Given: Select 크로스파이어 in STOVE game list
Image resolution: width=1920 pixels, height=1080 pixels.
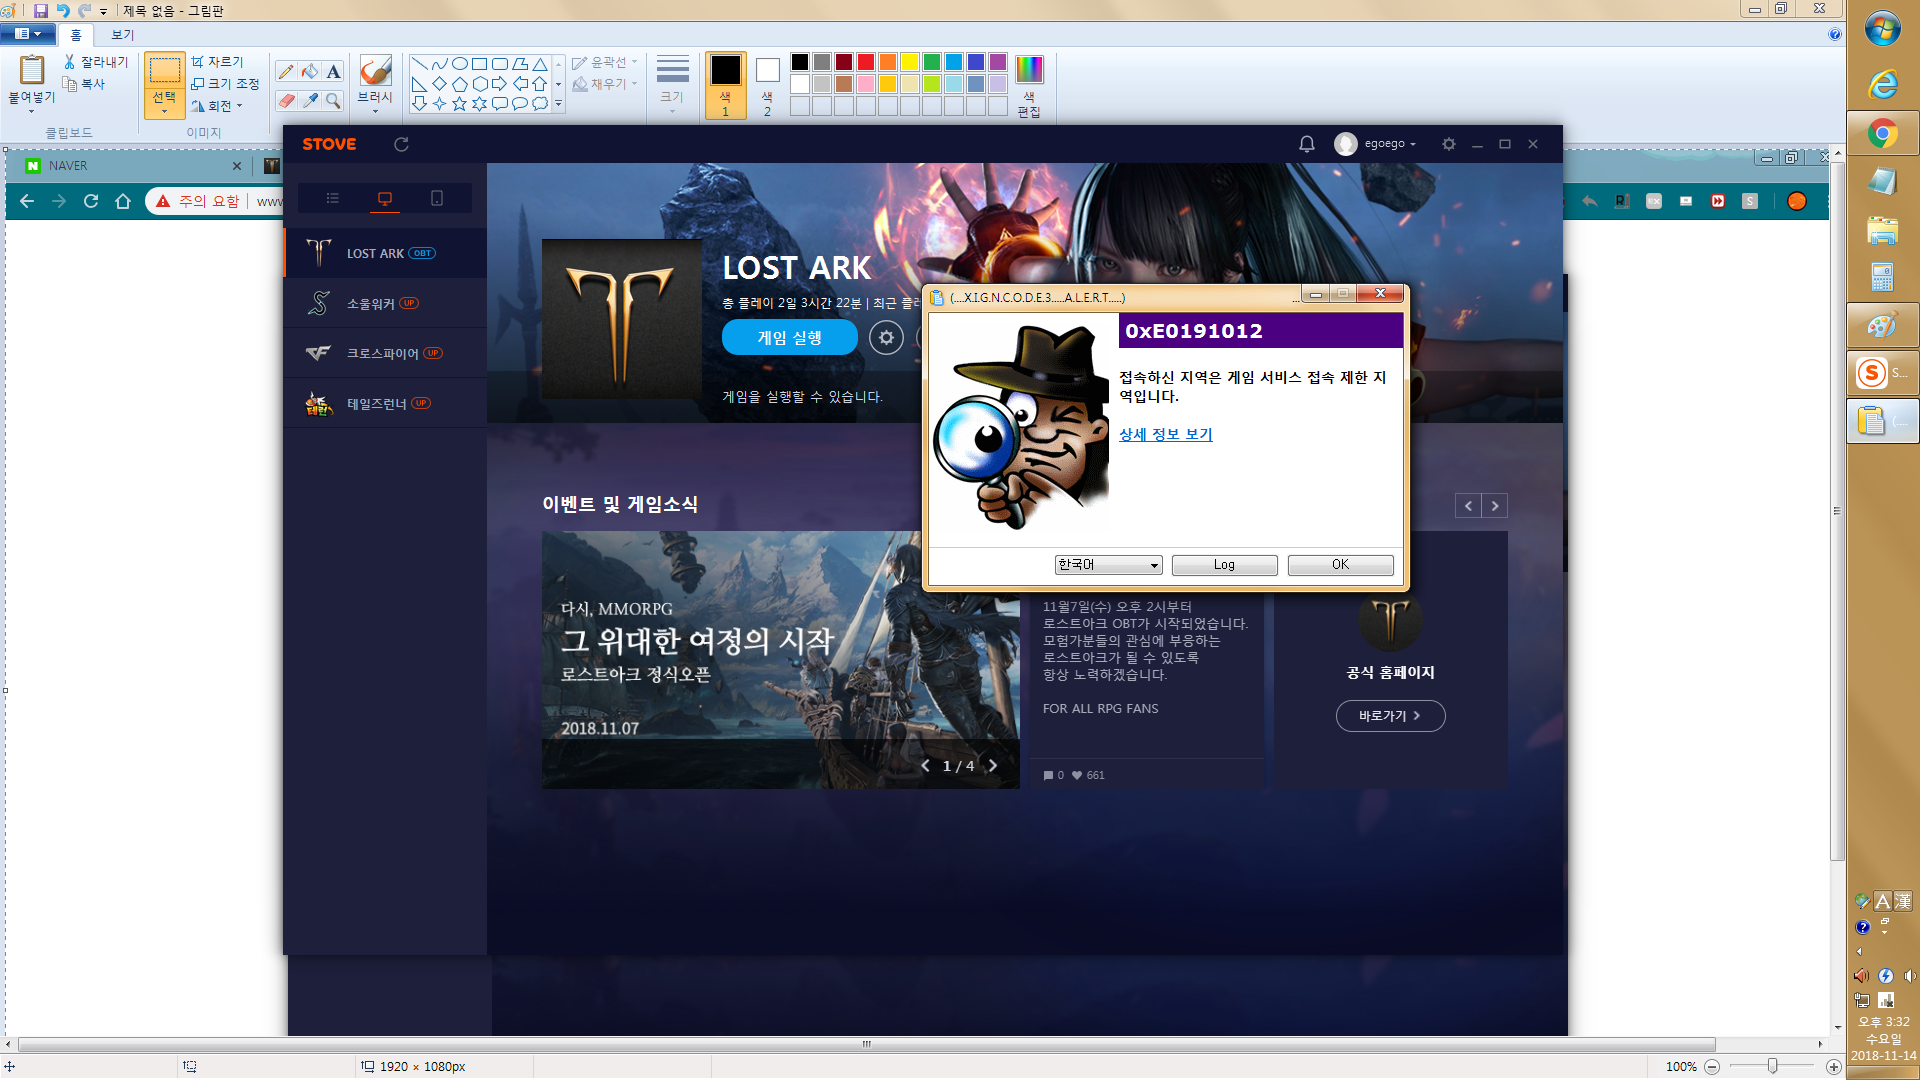Looking at the screenshot, I should coord(386,353).
